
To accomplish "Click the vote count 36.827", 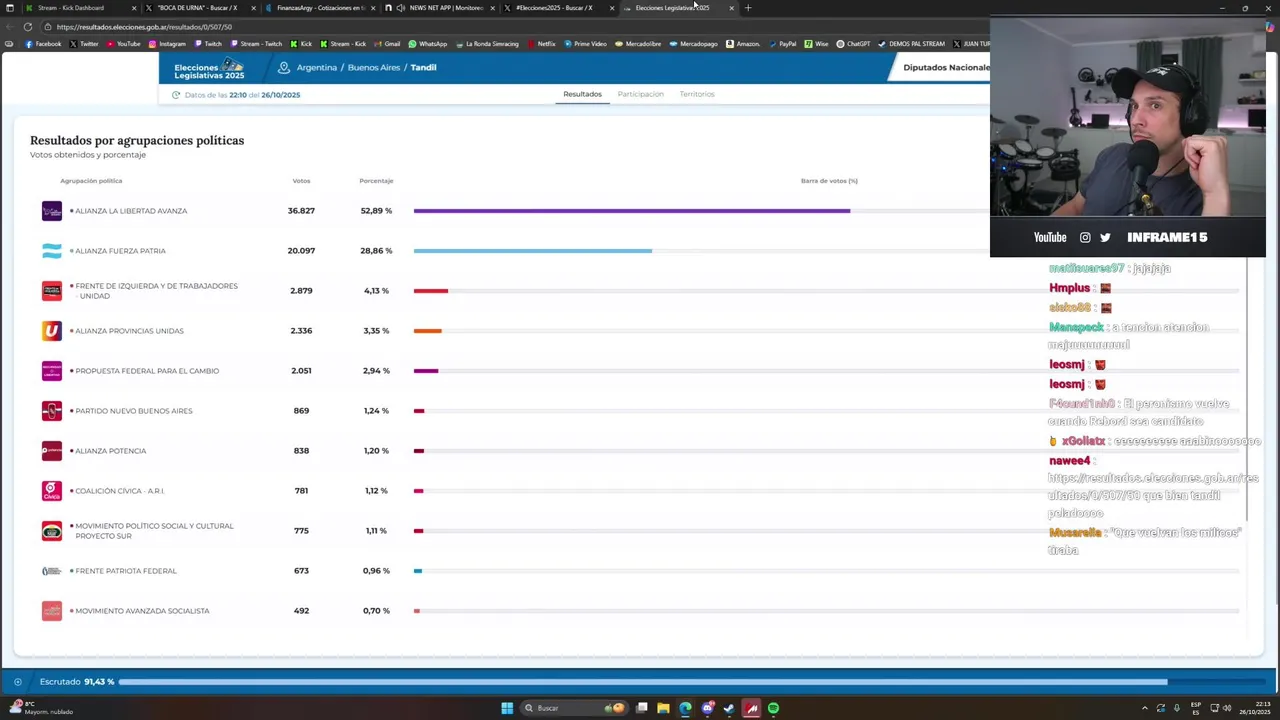I will point(301,211).
